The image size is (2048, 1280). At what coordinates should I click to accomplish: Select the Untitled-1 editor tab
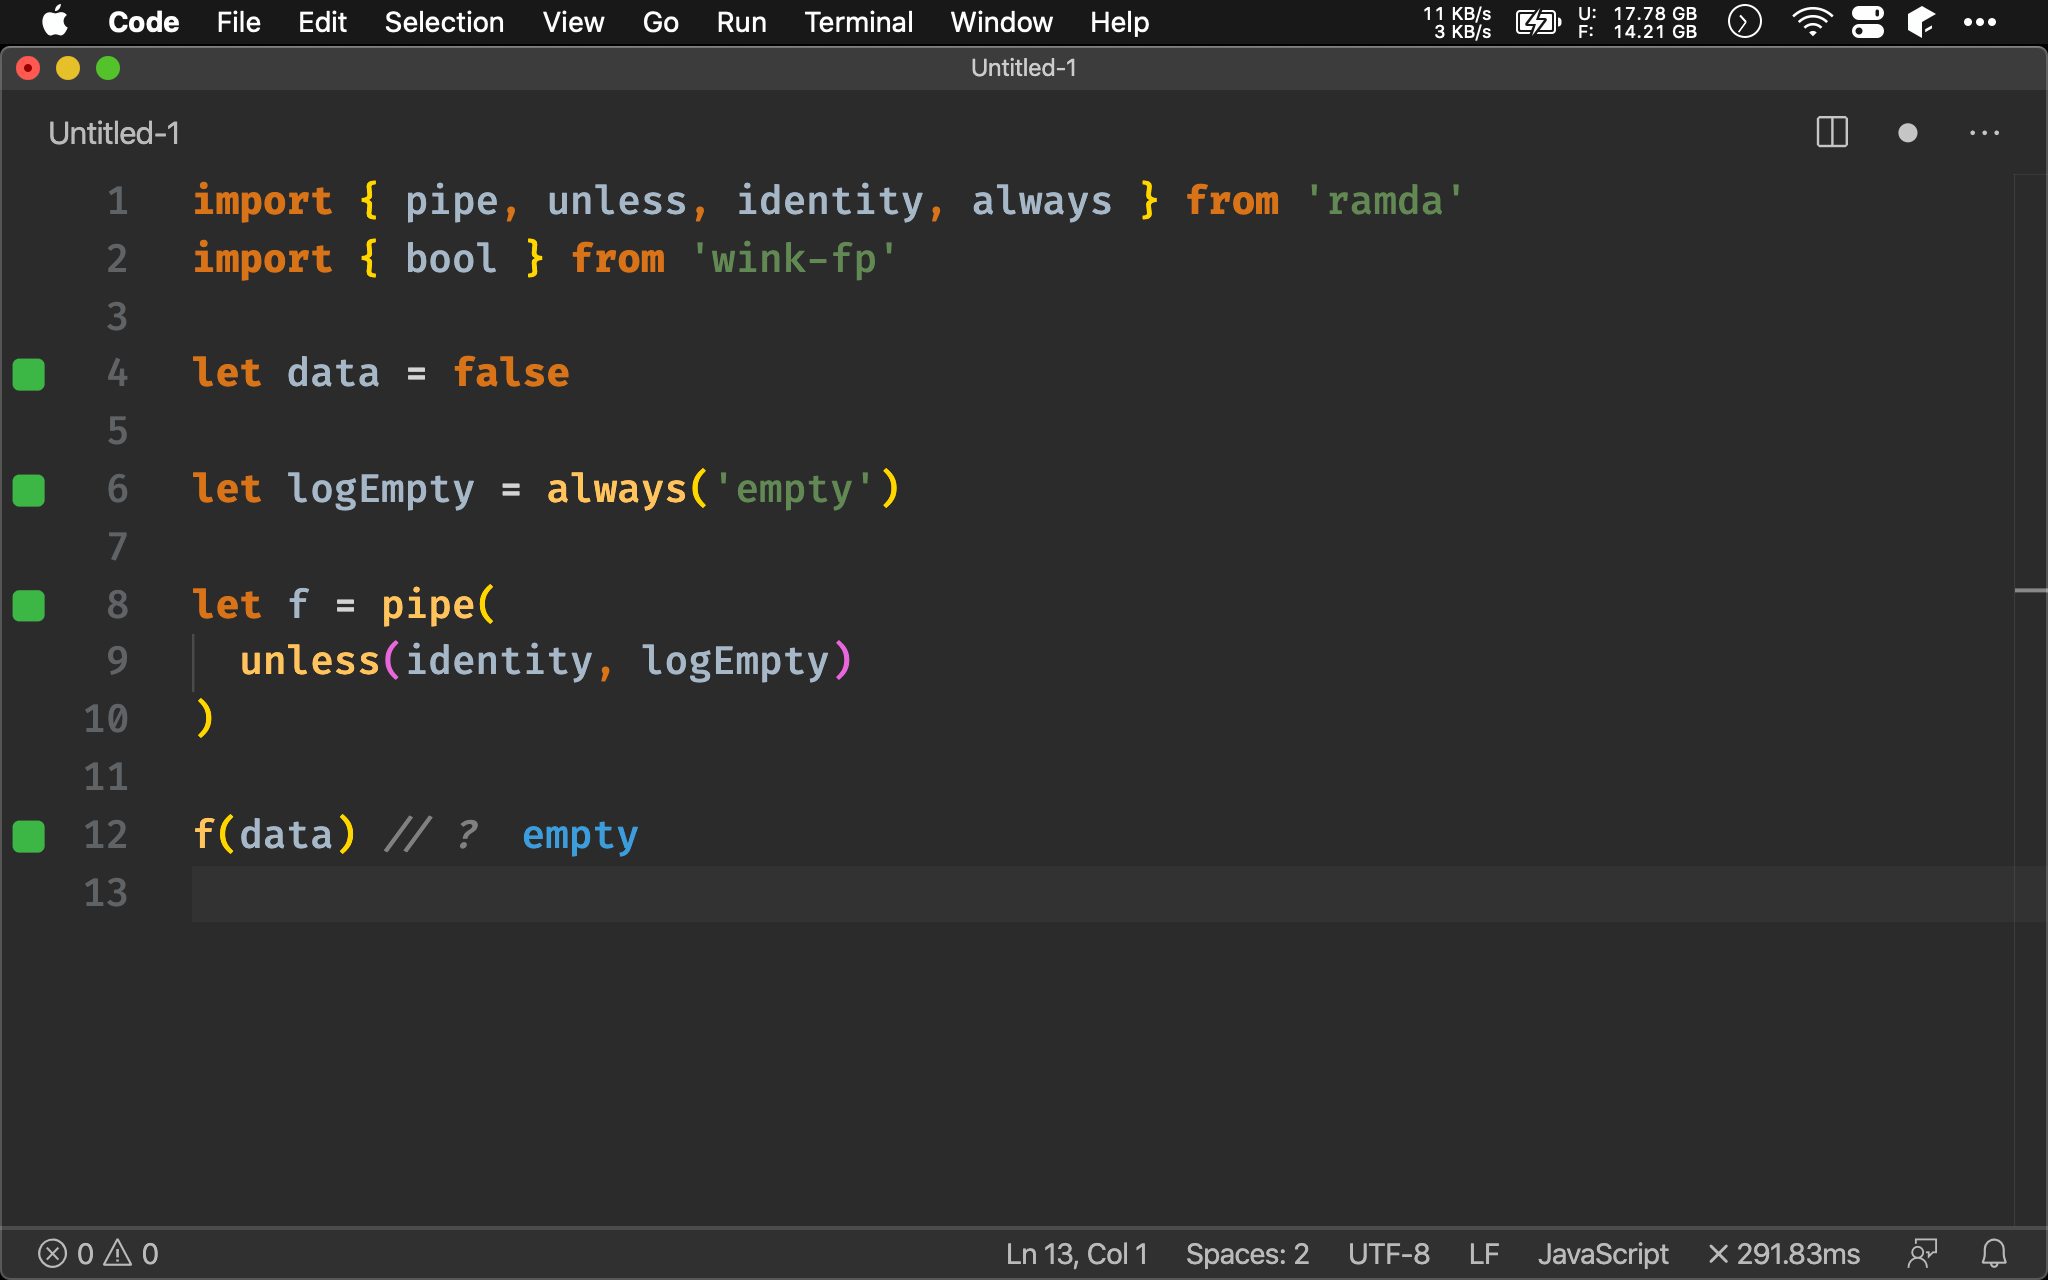click(x=114, y=133)
